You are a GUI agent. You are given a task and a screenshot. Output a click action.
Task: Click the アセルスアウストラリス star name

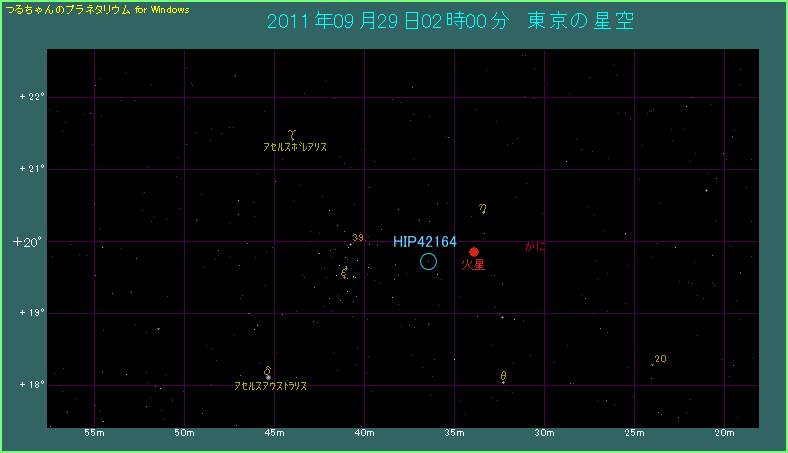coord(270,385)
